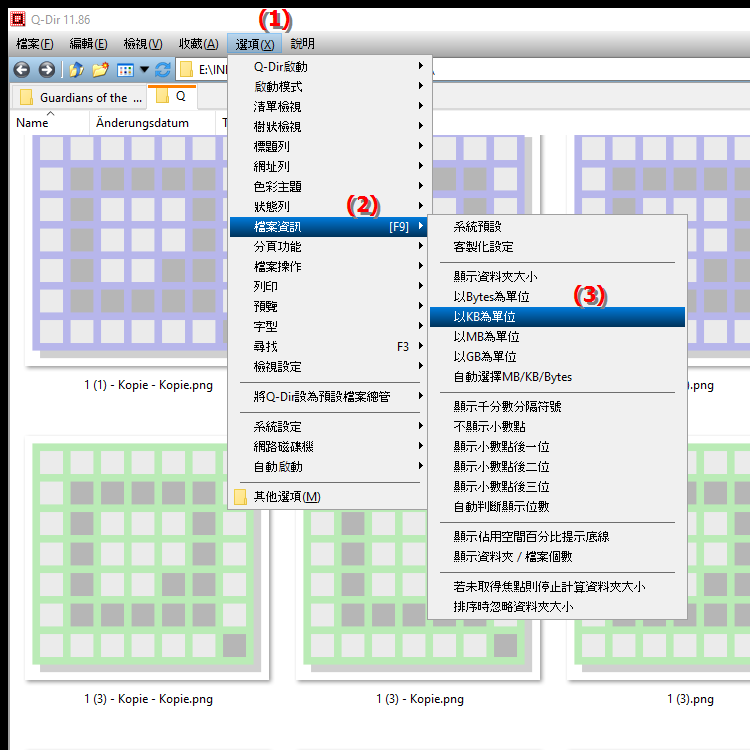750x750 pixels.
Task: Select 以MB為單位 size unit
Action: coord(557,337)
